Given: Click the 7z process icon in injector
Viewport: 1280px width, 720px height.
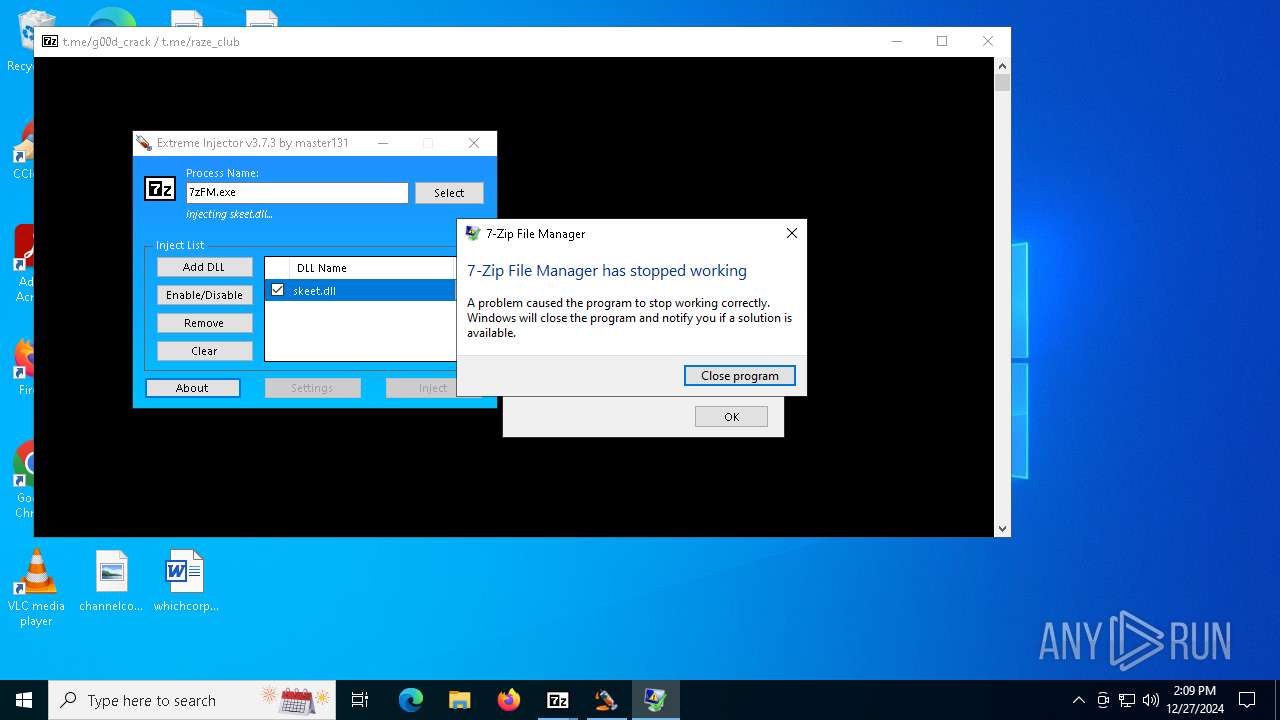Looking at the screenshot, I should [x=160, y=189].
